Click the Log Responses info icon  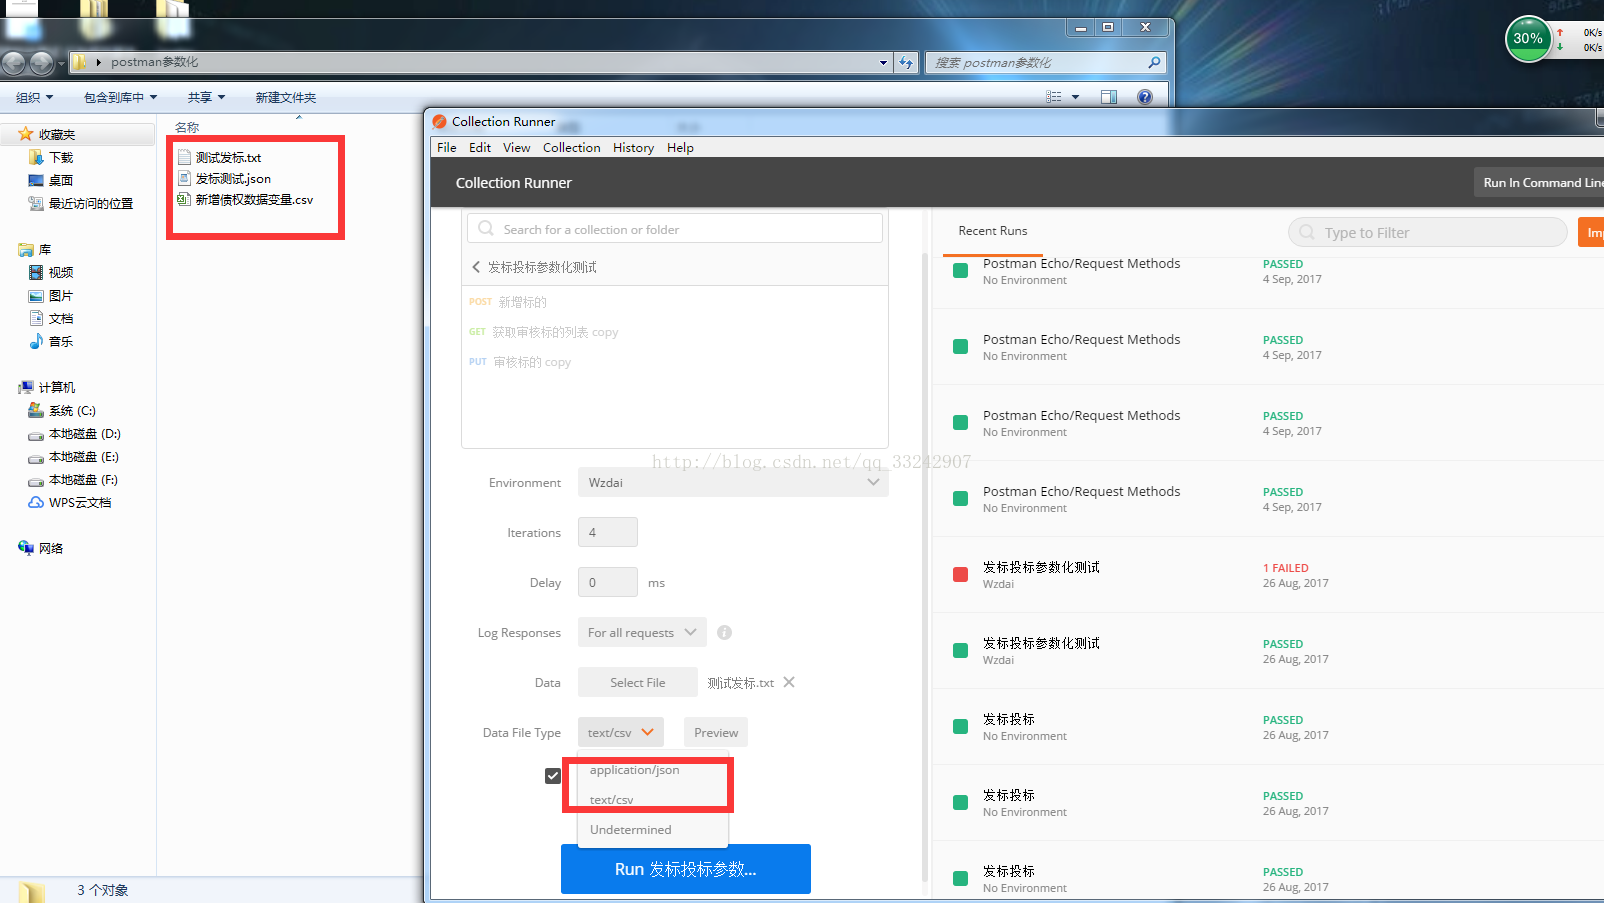coord(724,632)
